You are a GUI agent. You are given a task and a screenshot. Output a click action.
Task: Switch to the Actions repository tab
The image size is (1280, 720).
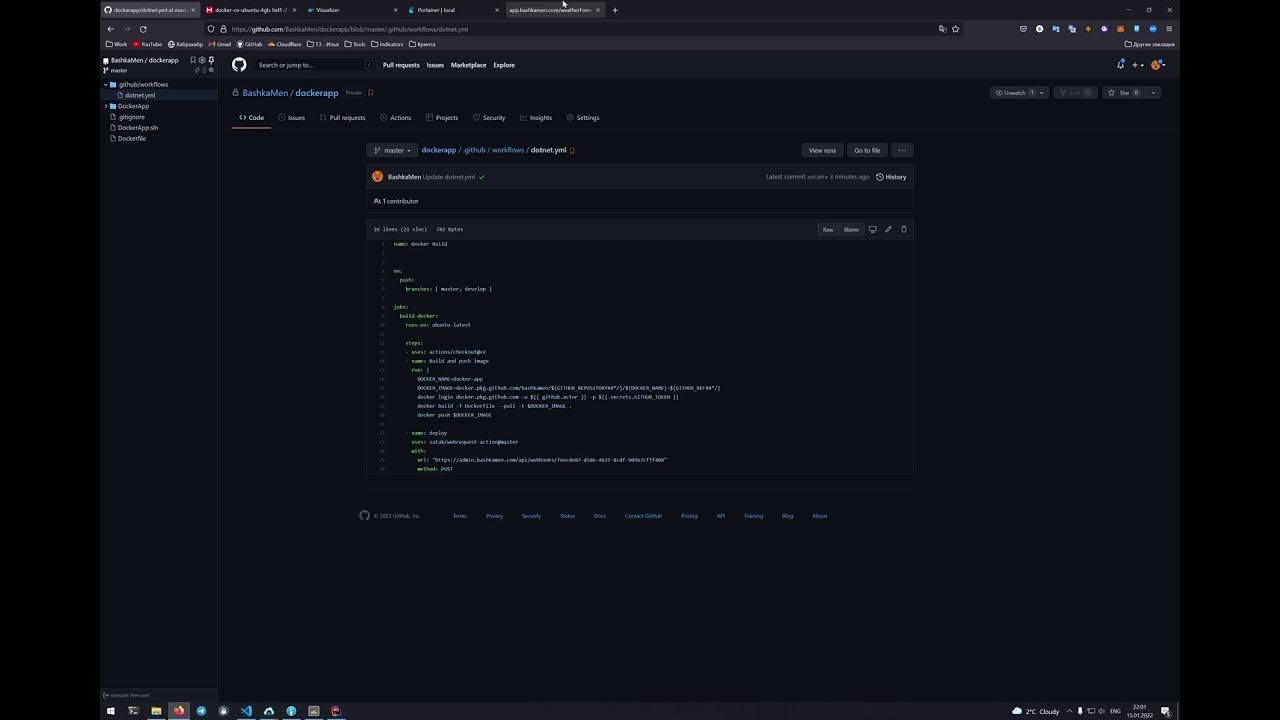point(395,118)
